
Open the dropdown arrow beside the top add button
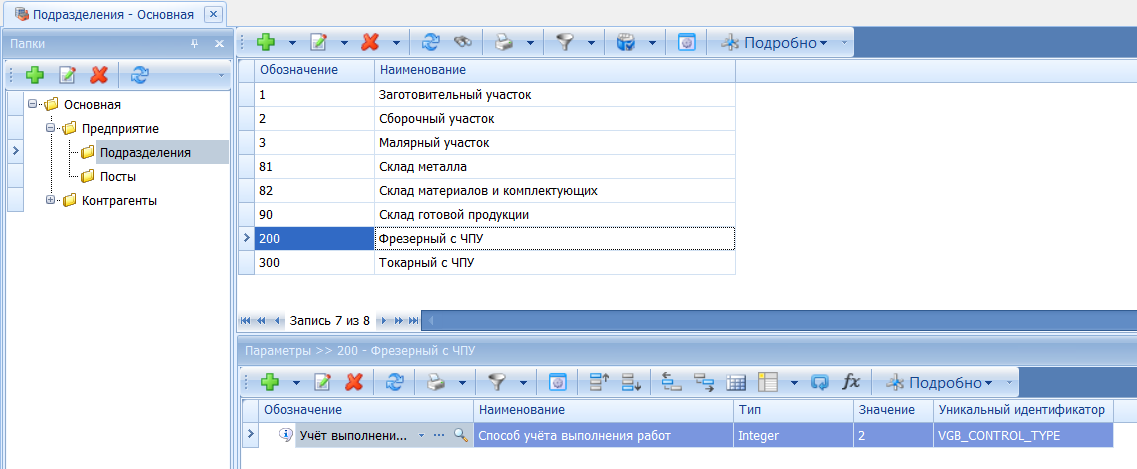click(x=292, y=43)
